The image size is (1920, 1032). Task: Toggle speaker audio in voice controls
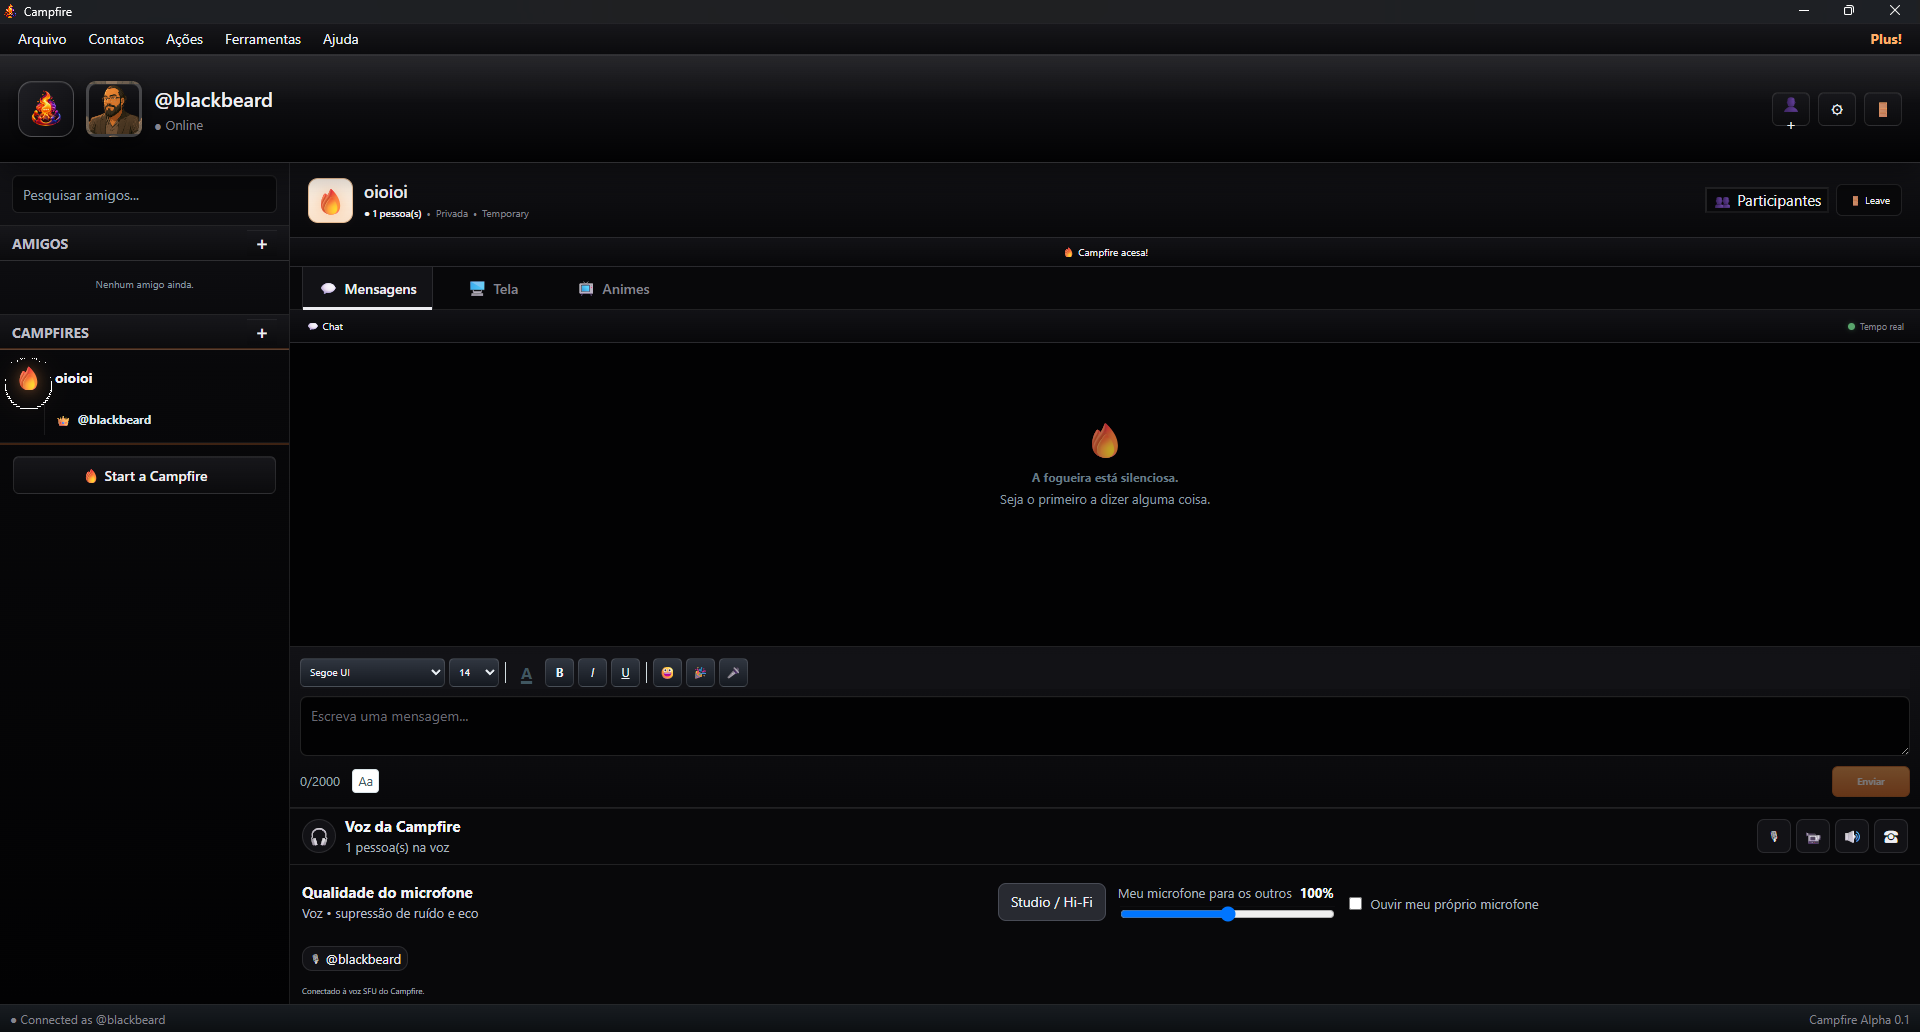click(1852, 837)
